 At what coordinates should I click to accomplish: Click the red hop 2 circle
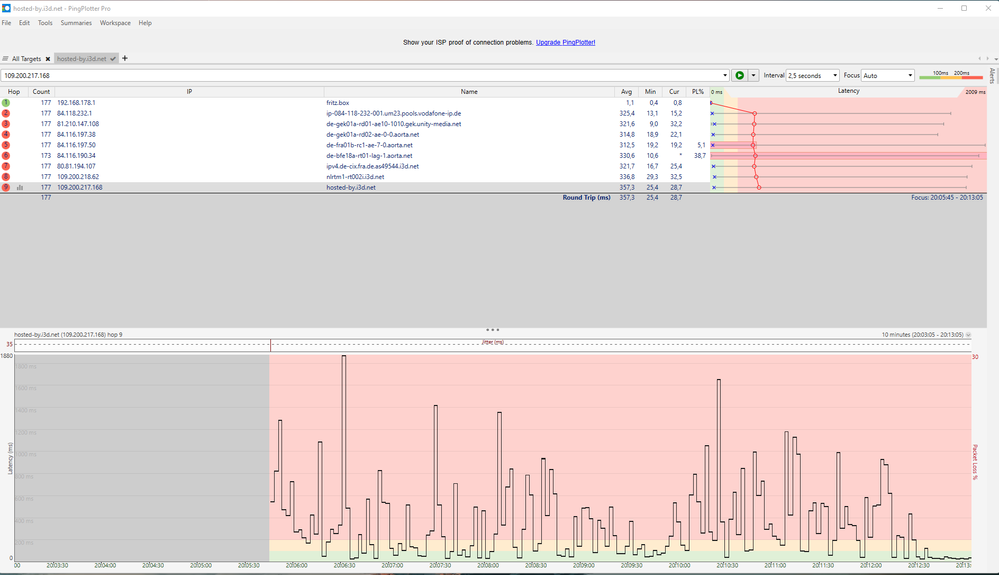point(6,113)
